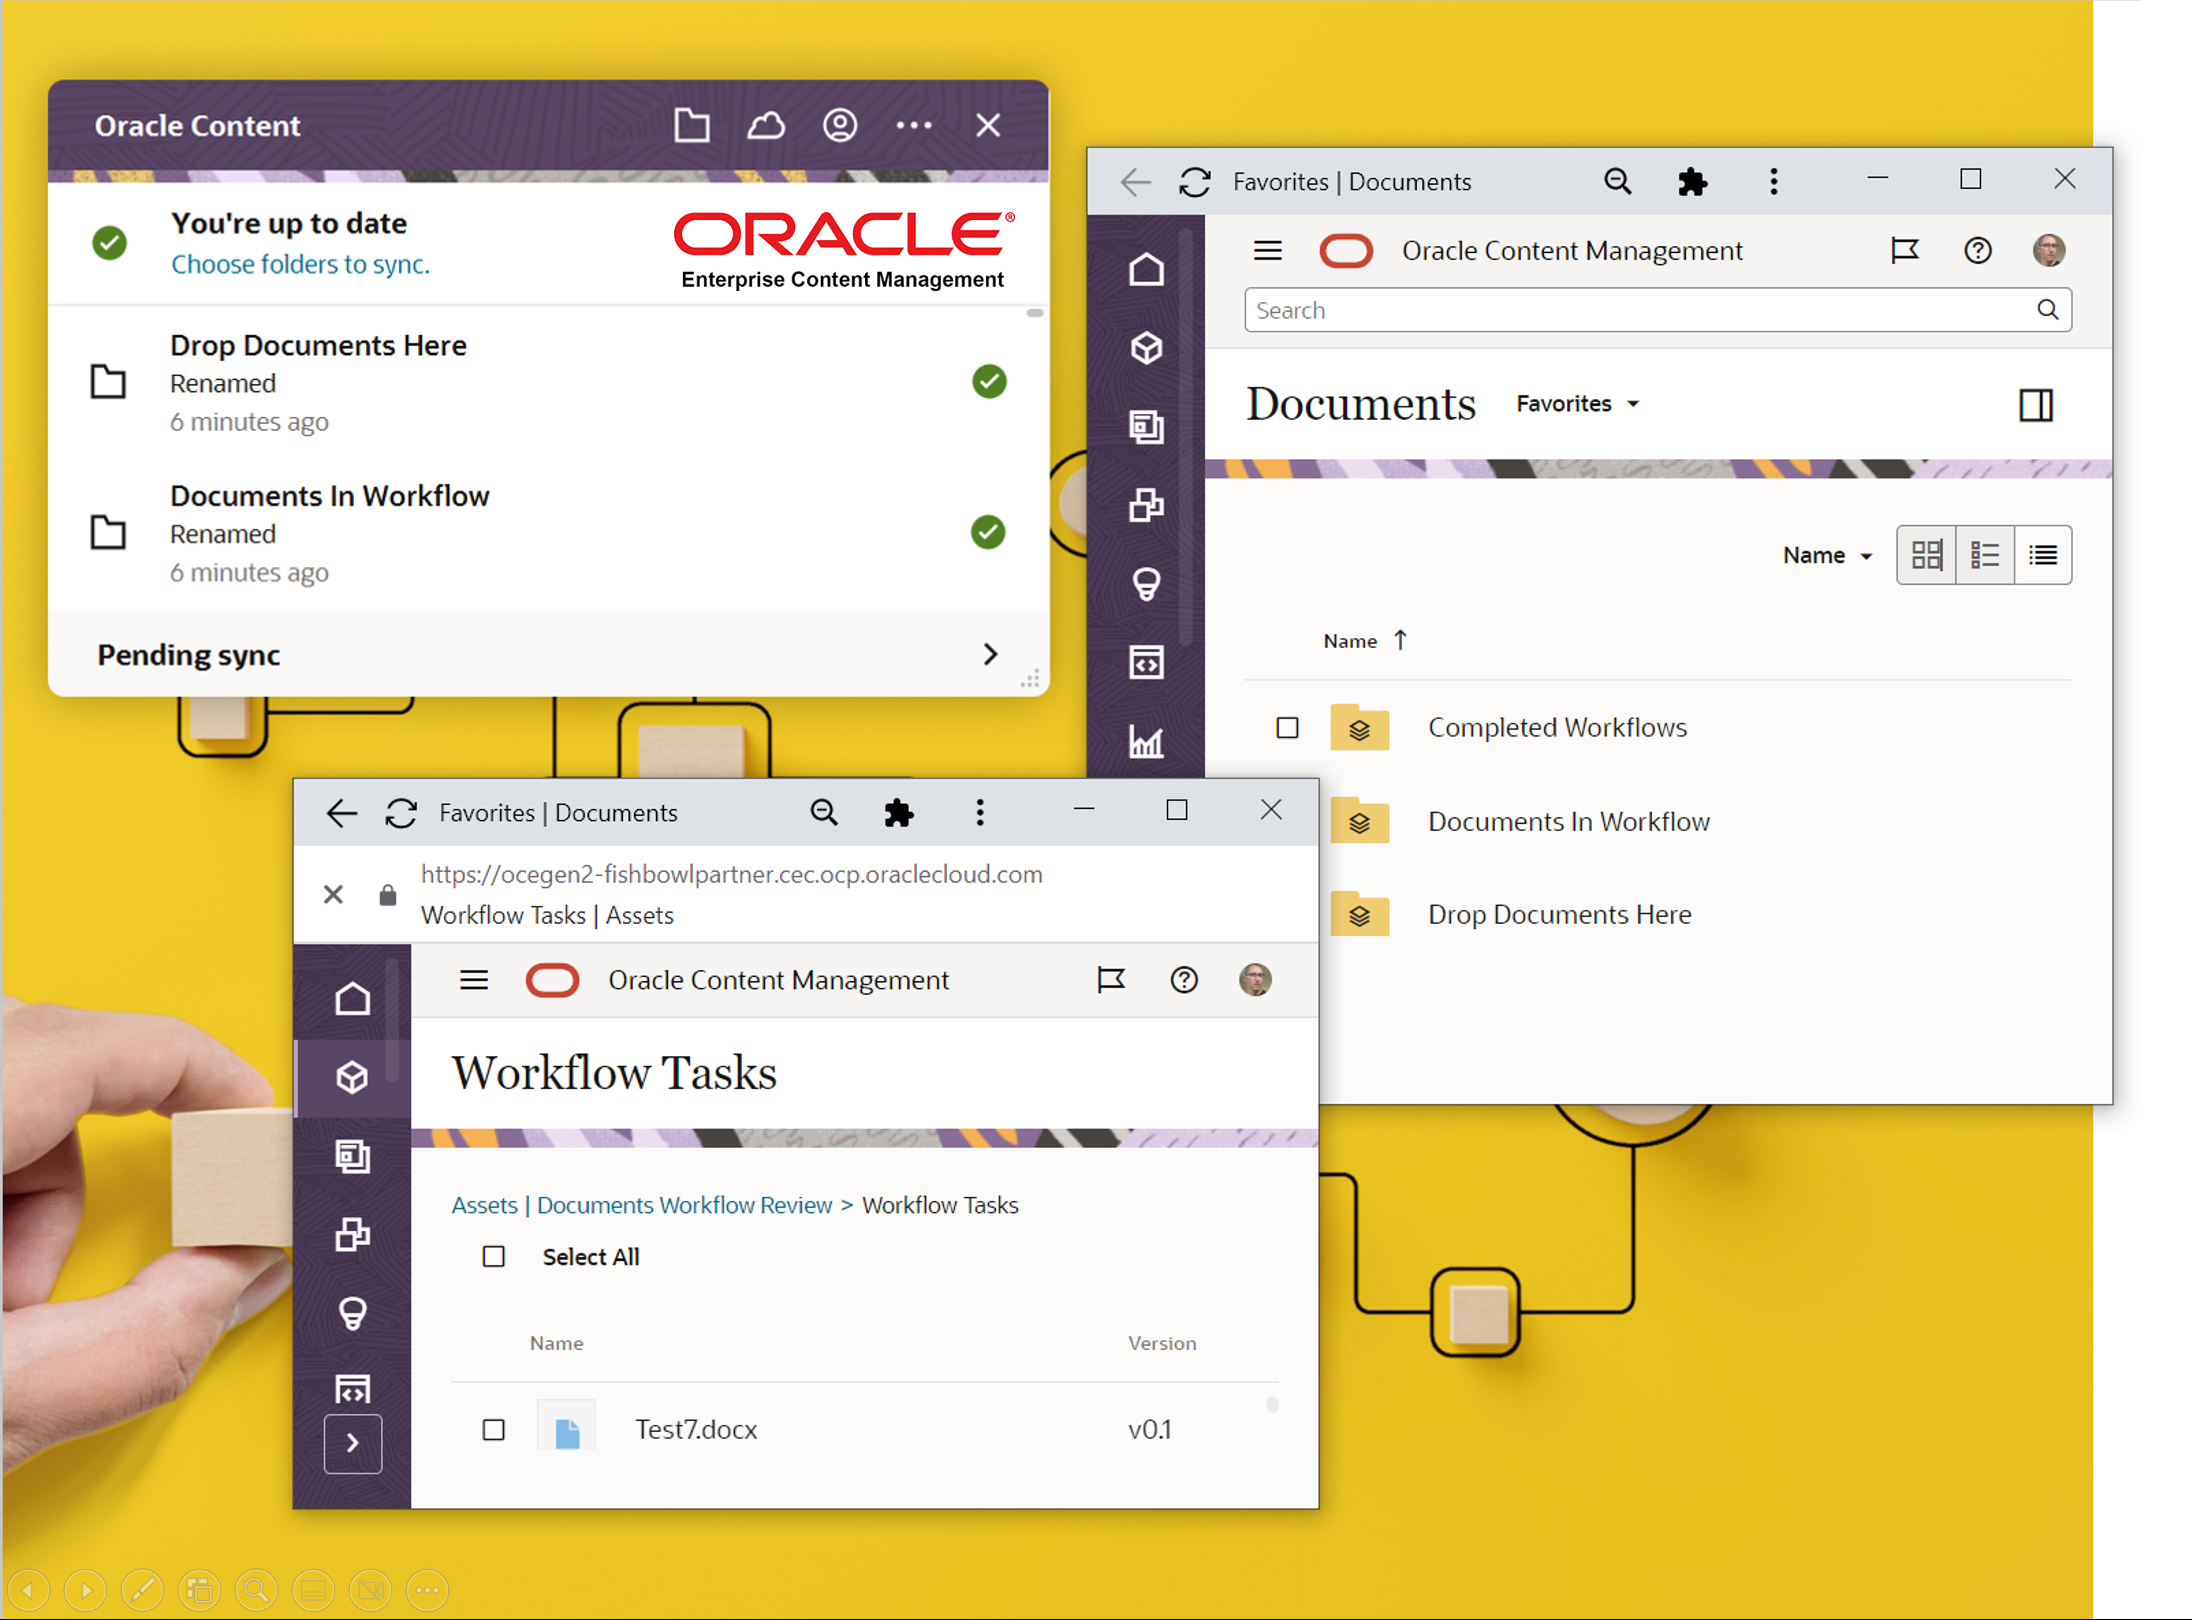Open three-dot menu in Workflow Tasks titlebar
The width and height of the screenshot is (2192, 1620).
point(980,813)
